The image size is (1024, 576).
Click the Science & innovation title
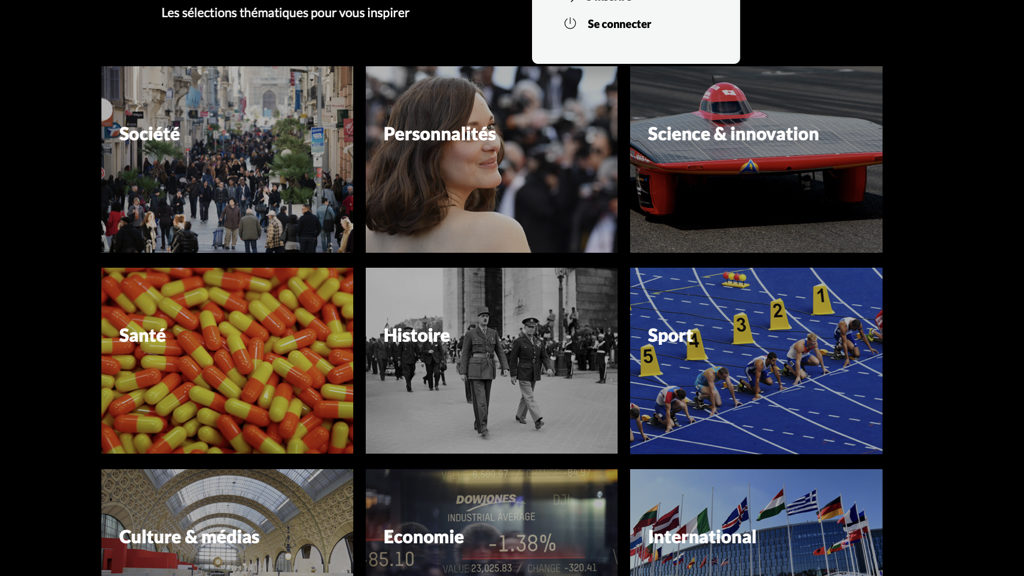tap(733, 134)
